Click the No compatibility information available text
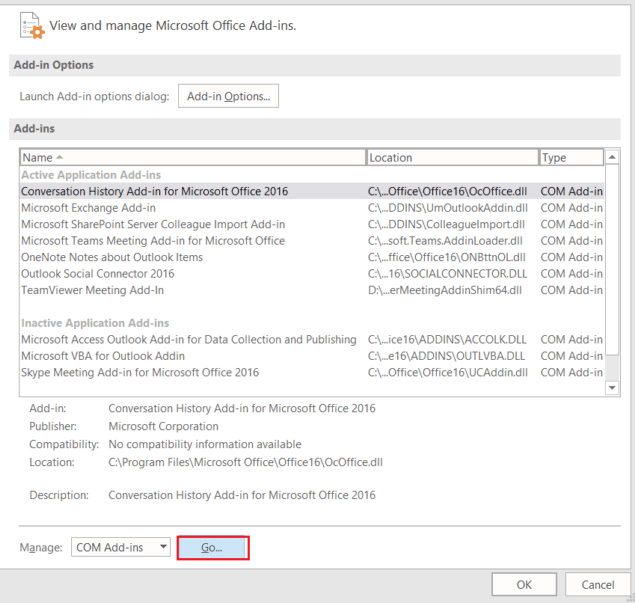 (x=205, y=444)
